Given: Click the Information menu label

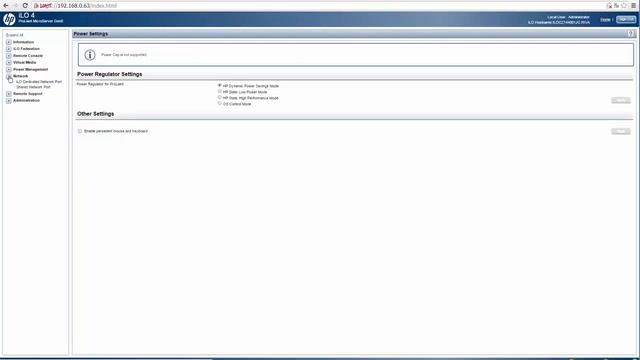Looking at the screenshot, I should click(x=24, y=42).
